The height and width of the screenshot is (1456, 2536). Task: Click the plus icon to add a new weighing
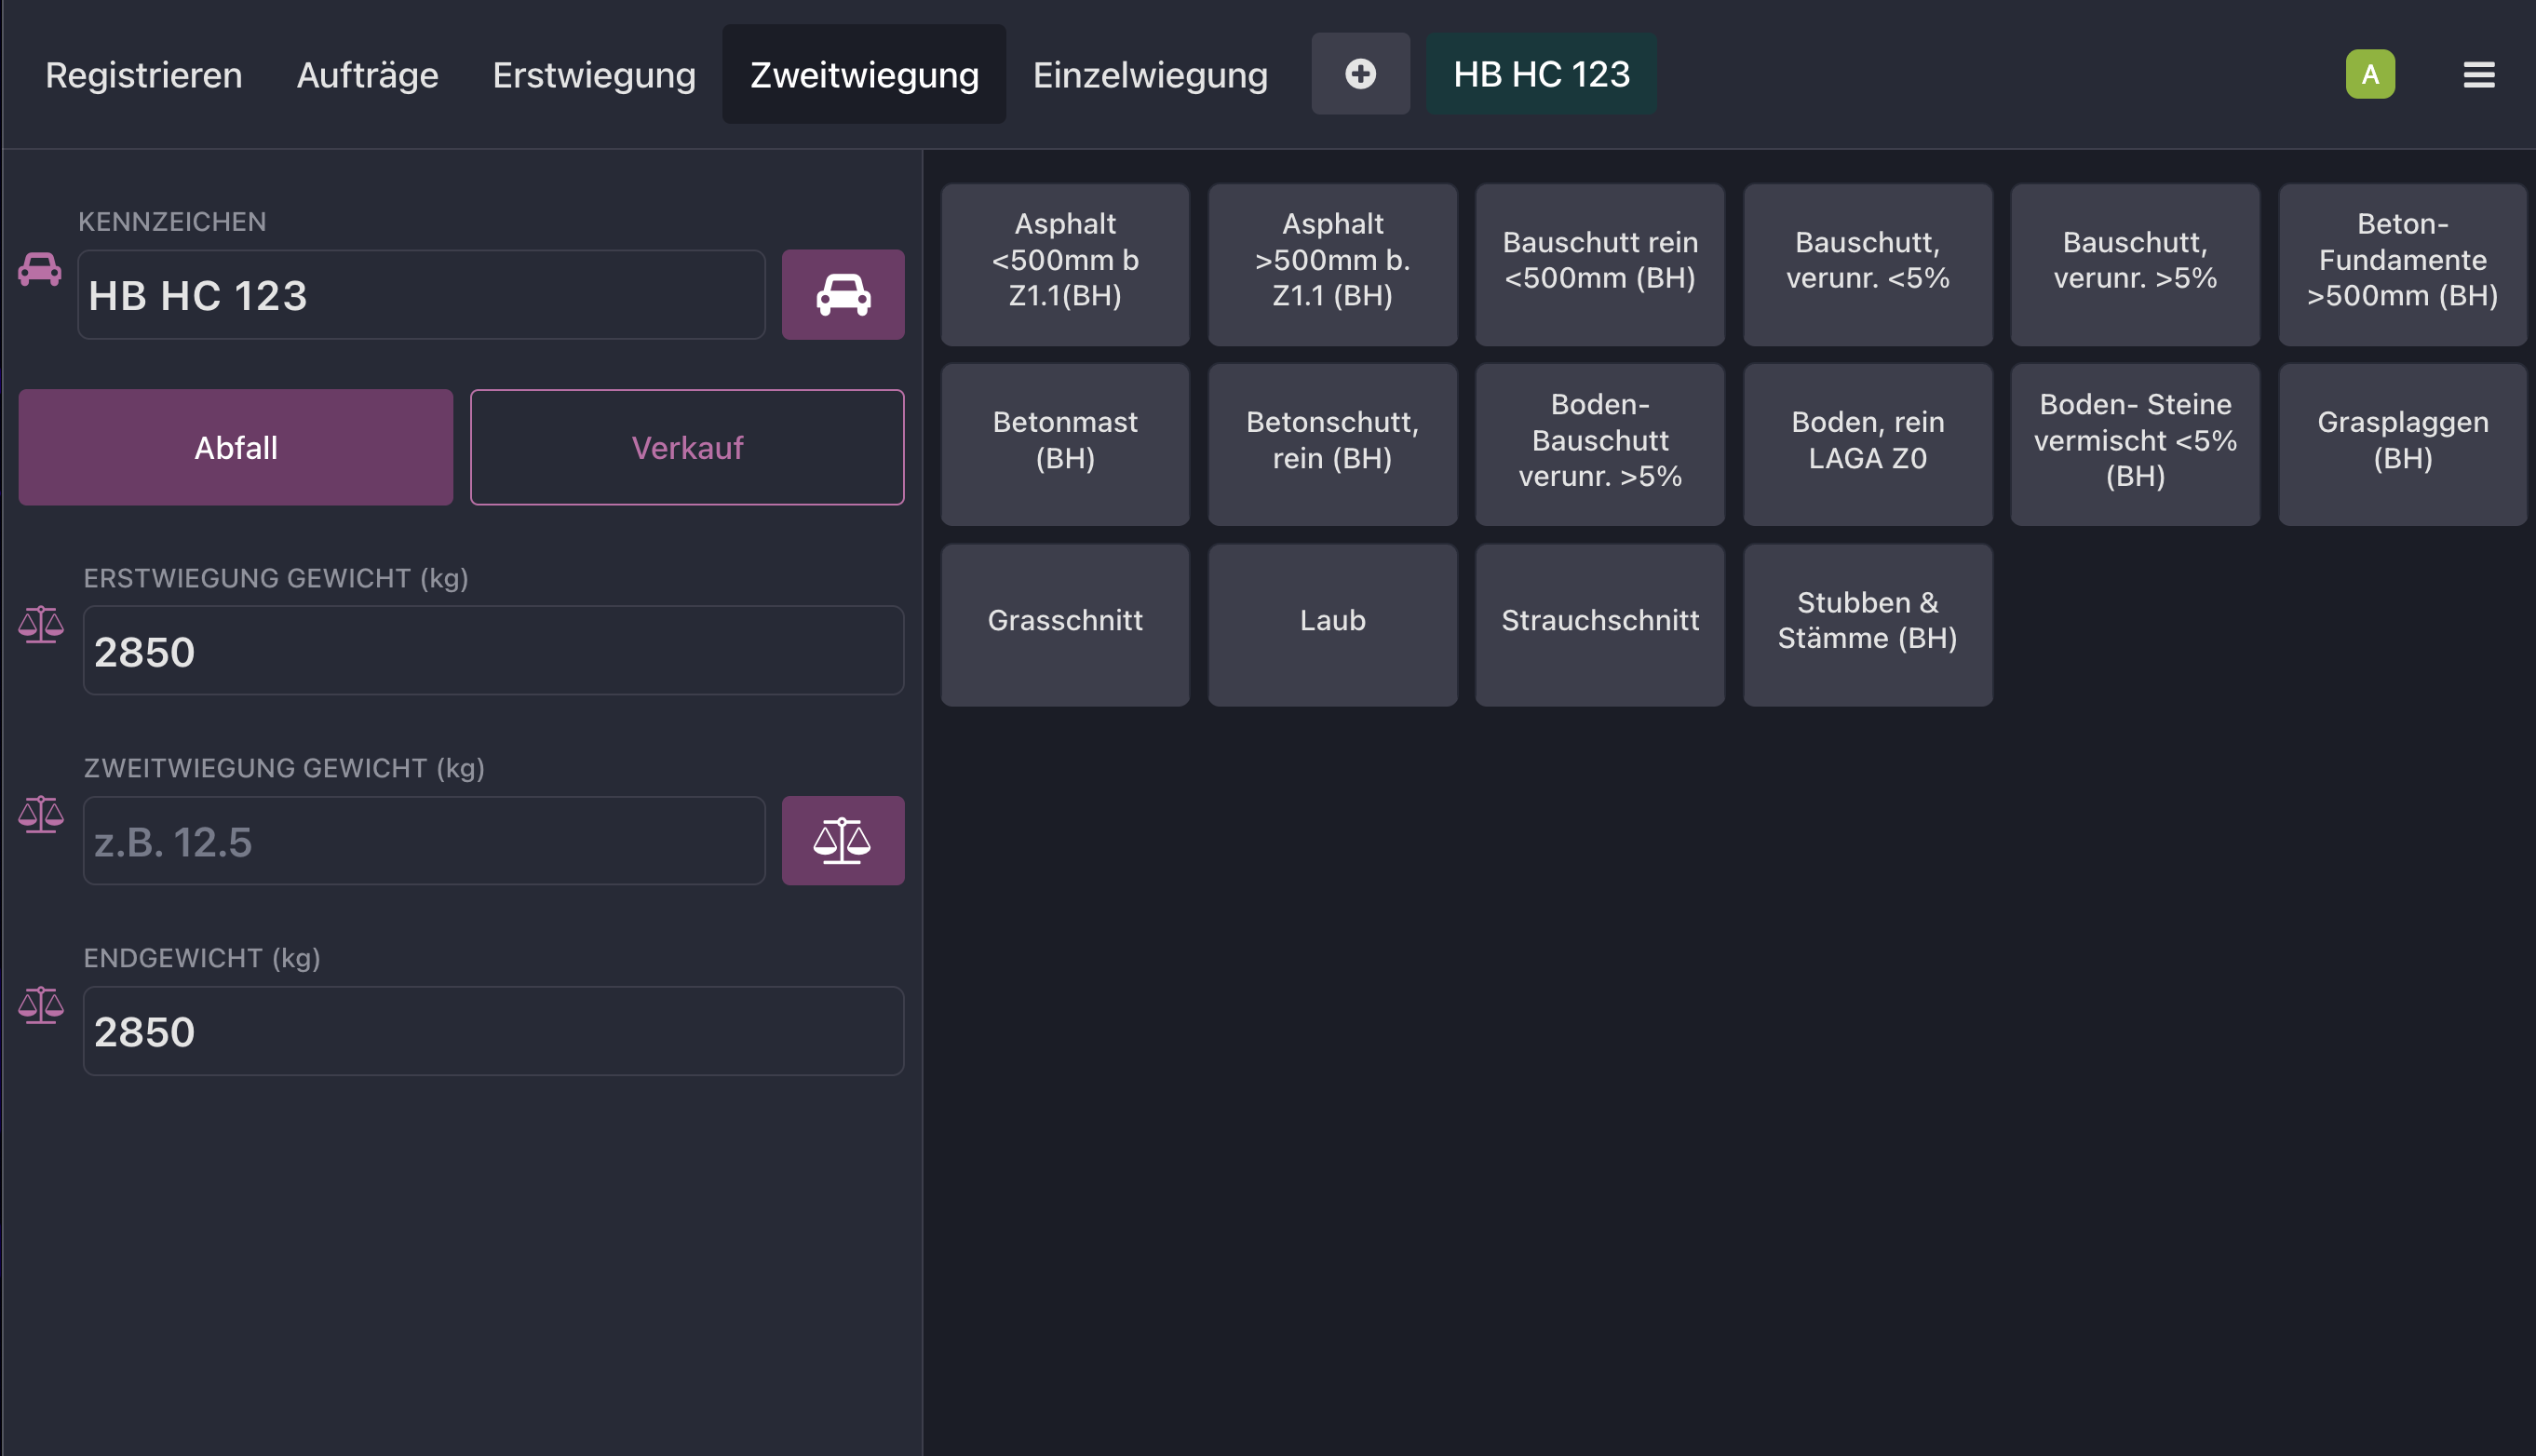click(x=1360, y=73)
